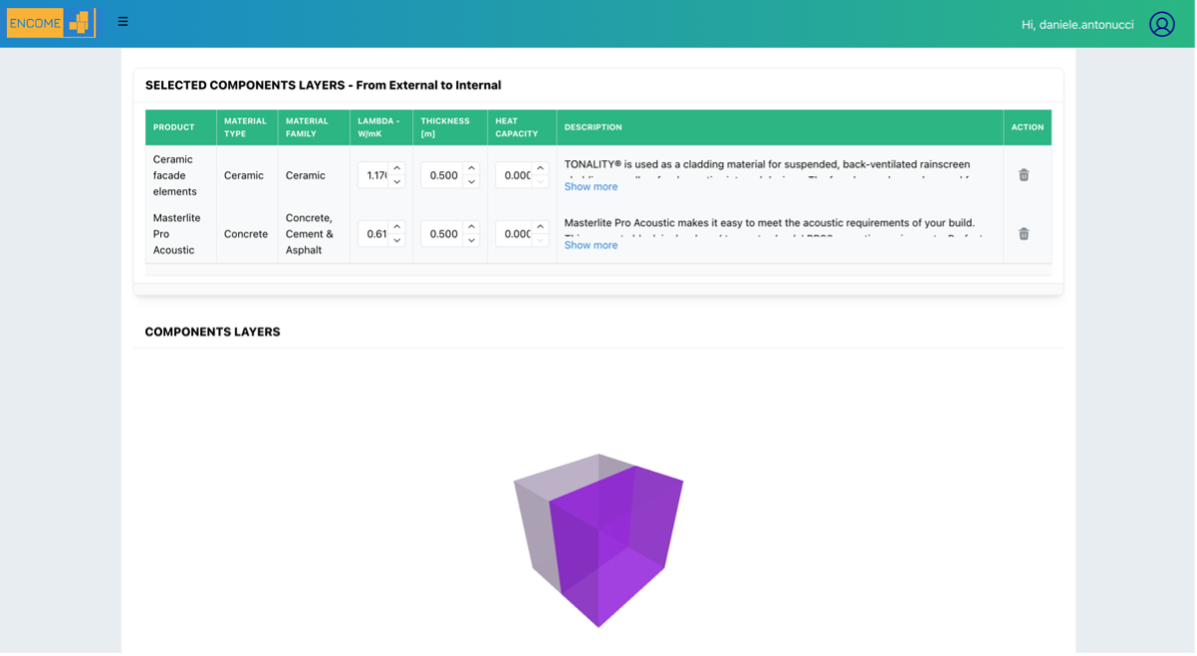Image resolution: width=1197 pixels, height=656 pixels.
Task: Click the Ceramic thickness input field
Action: (x=442, y=176)
